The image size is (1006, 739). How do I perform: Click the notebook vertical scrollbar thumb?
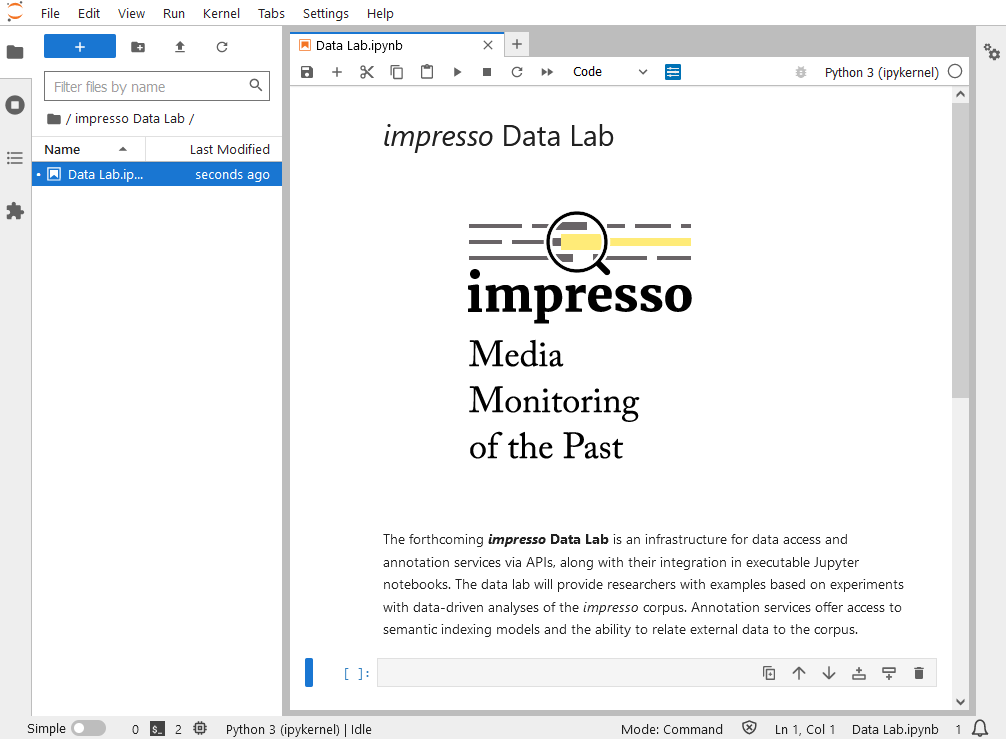pyautogui.click(x=960, y=250)
